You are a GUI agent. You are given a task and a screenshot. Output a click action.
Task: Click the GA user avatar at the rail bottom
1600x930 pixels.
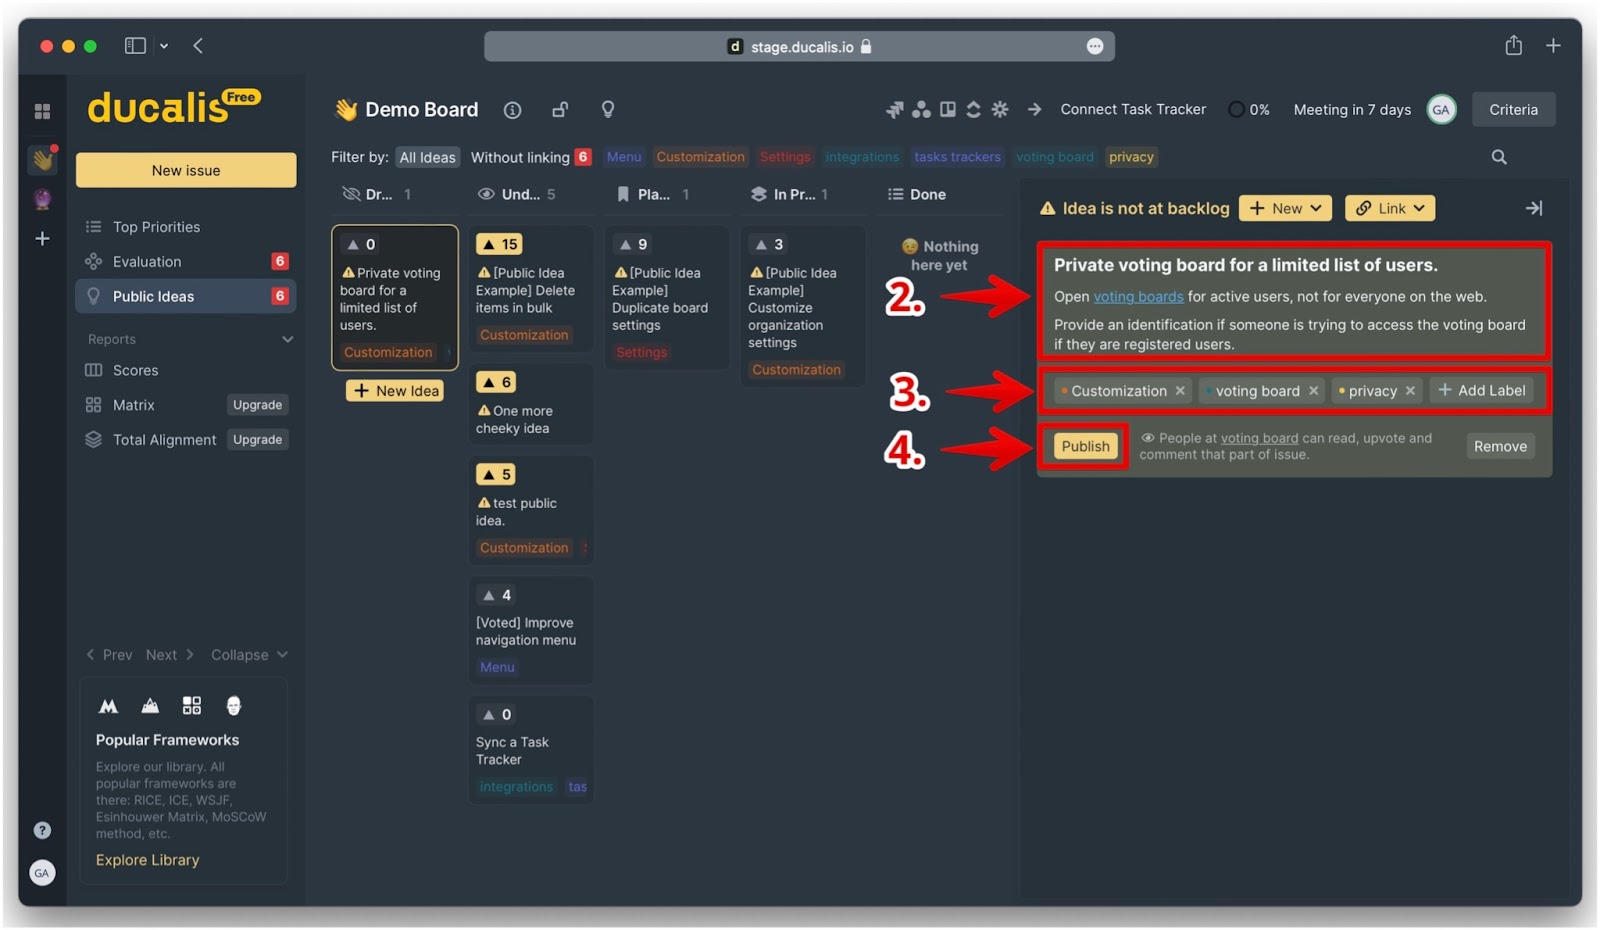[x=42, y=873]
